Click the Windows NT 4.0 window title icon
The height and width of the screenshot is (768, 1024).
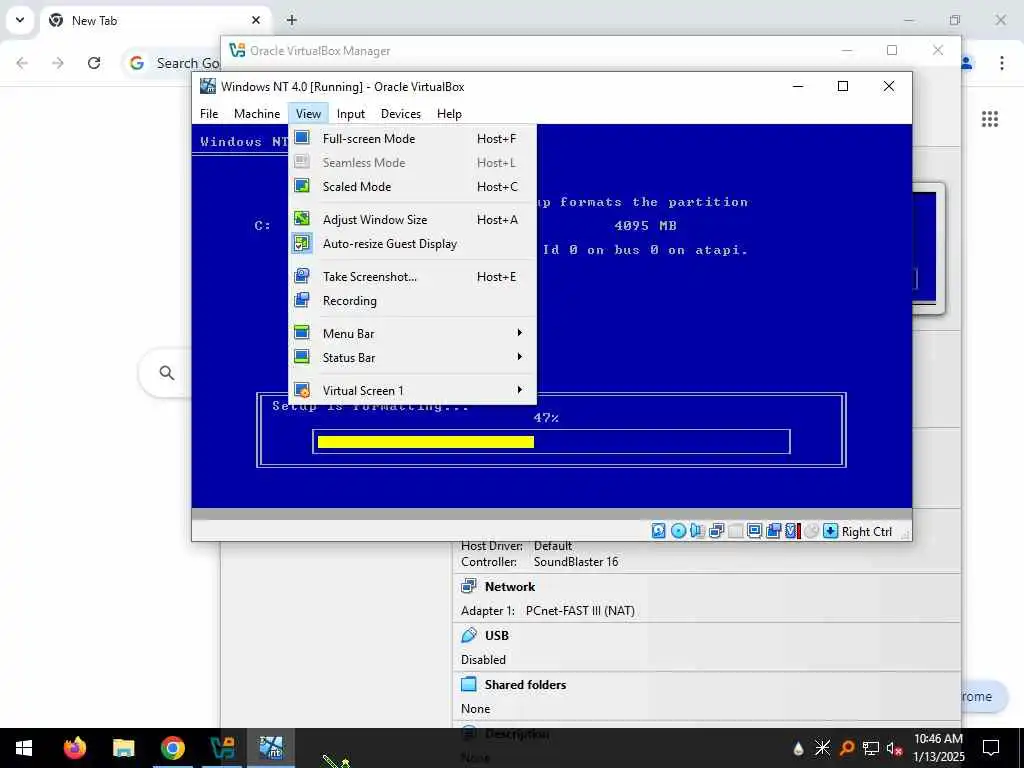click(x=208, y=86)
